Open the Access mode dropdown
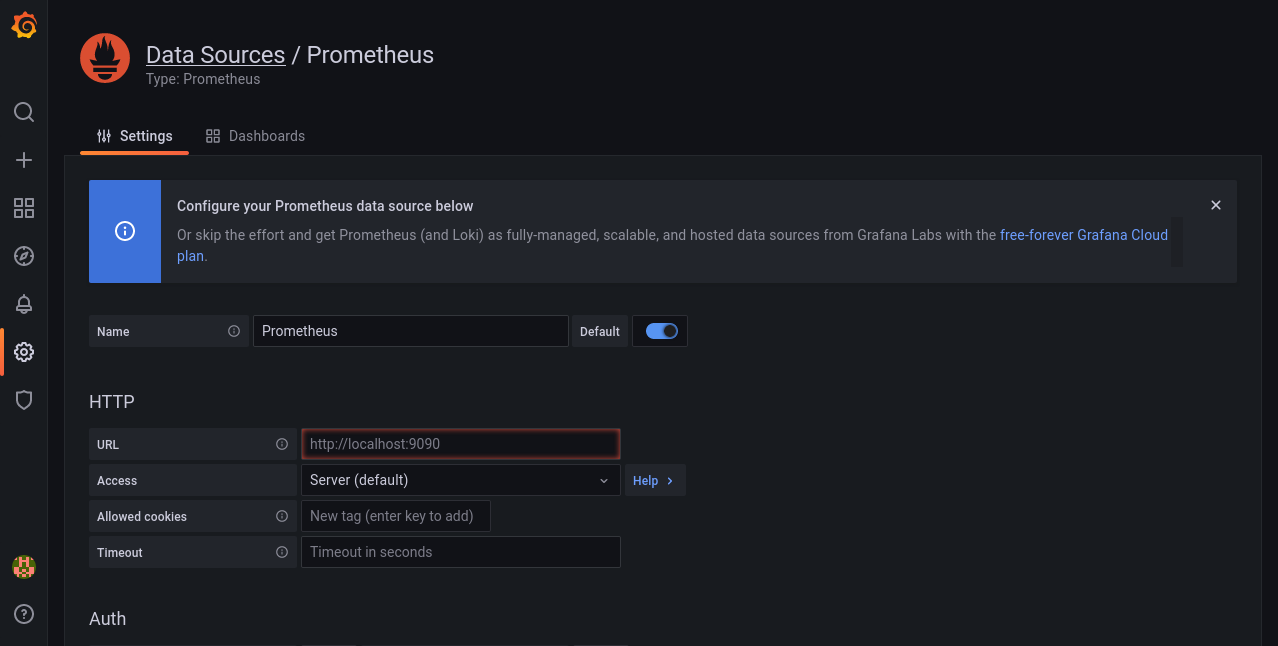Image resolution: width=1278 pixels, height=646 pixels. [460, 480]
